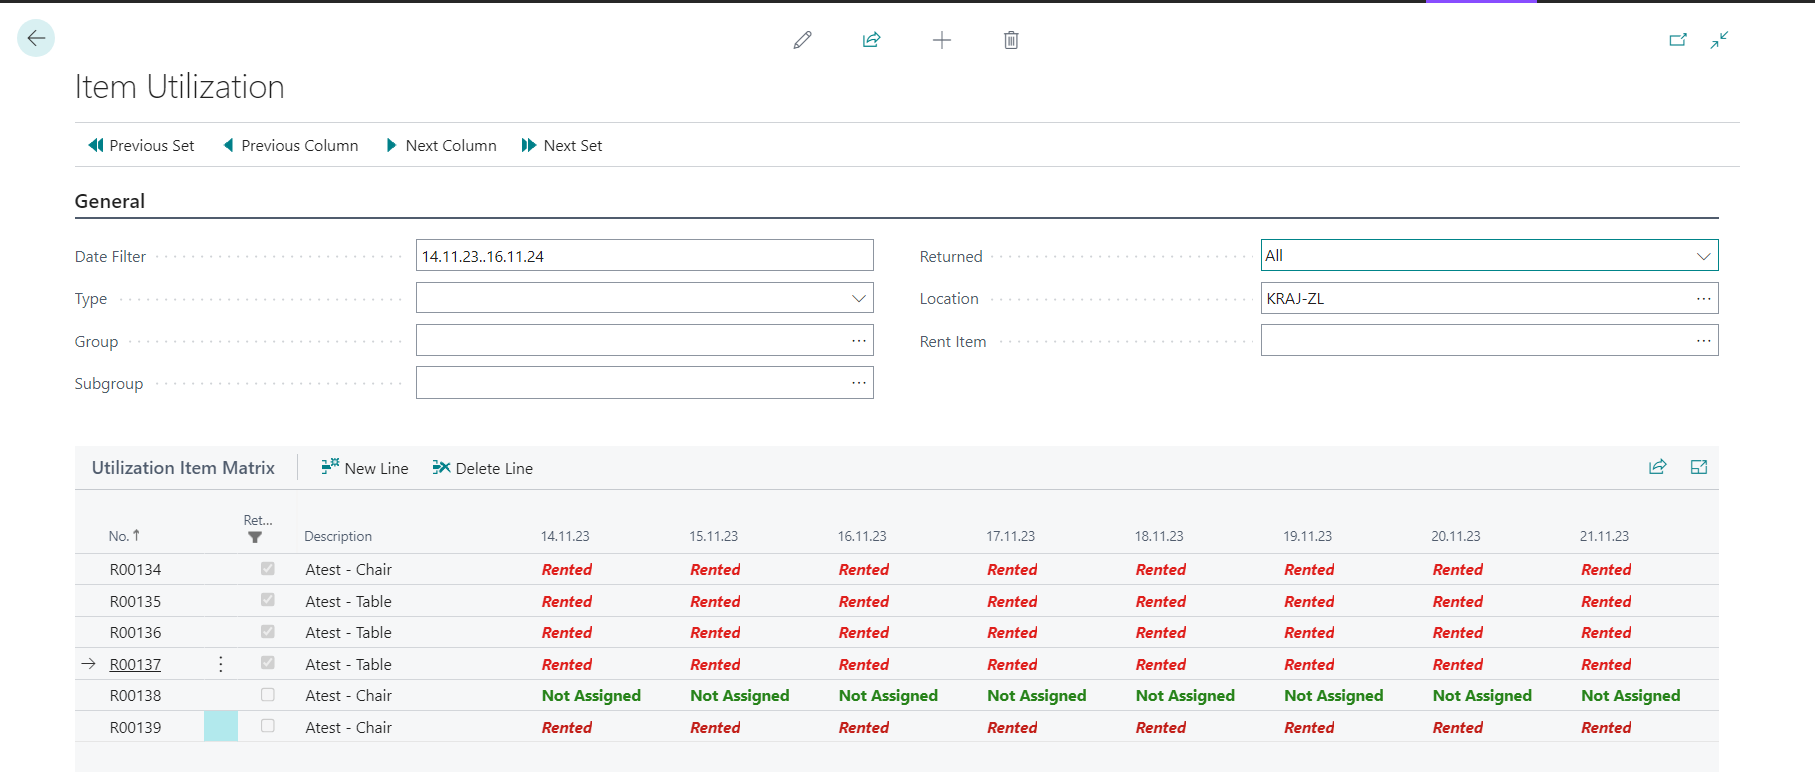Viewport: 1815px width, 772px height.
Task: Open Location lookup ellipsis
Action: tap(1703, 298)
